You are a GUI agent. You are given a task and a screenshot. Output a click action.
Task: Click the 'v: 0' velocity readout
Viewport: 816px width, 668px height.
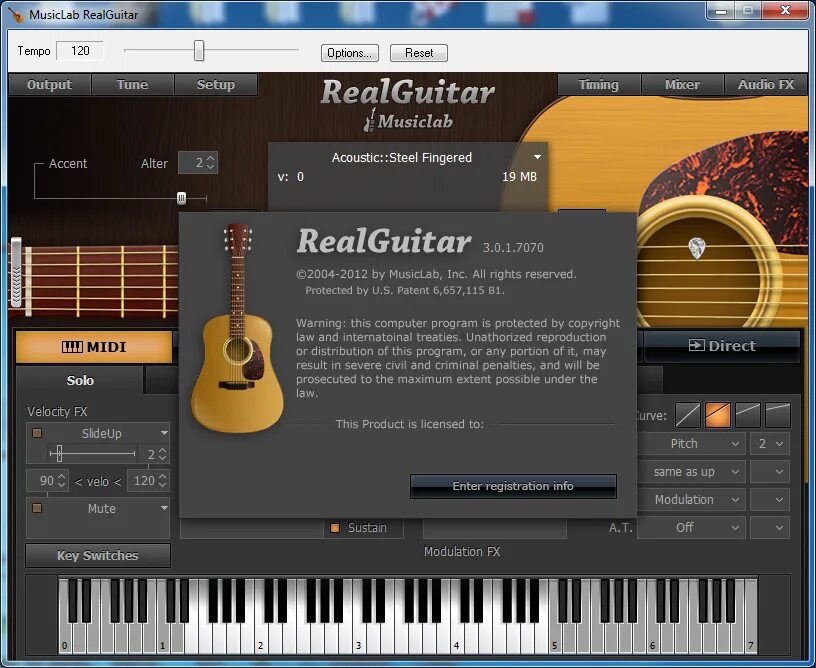tap(290, 177)
